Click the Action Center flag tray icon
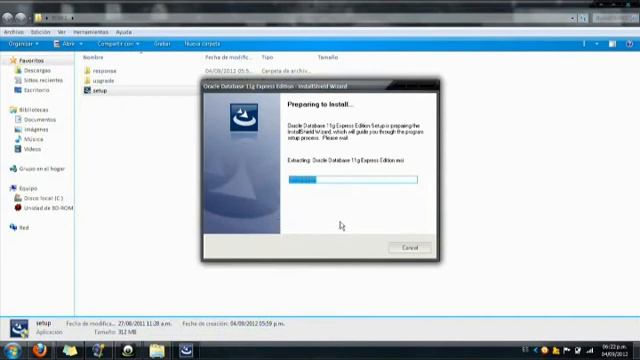The width and height of the screenshot is (640, 360). coord(567,351)
